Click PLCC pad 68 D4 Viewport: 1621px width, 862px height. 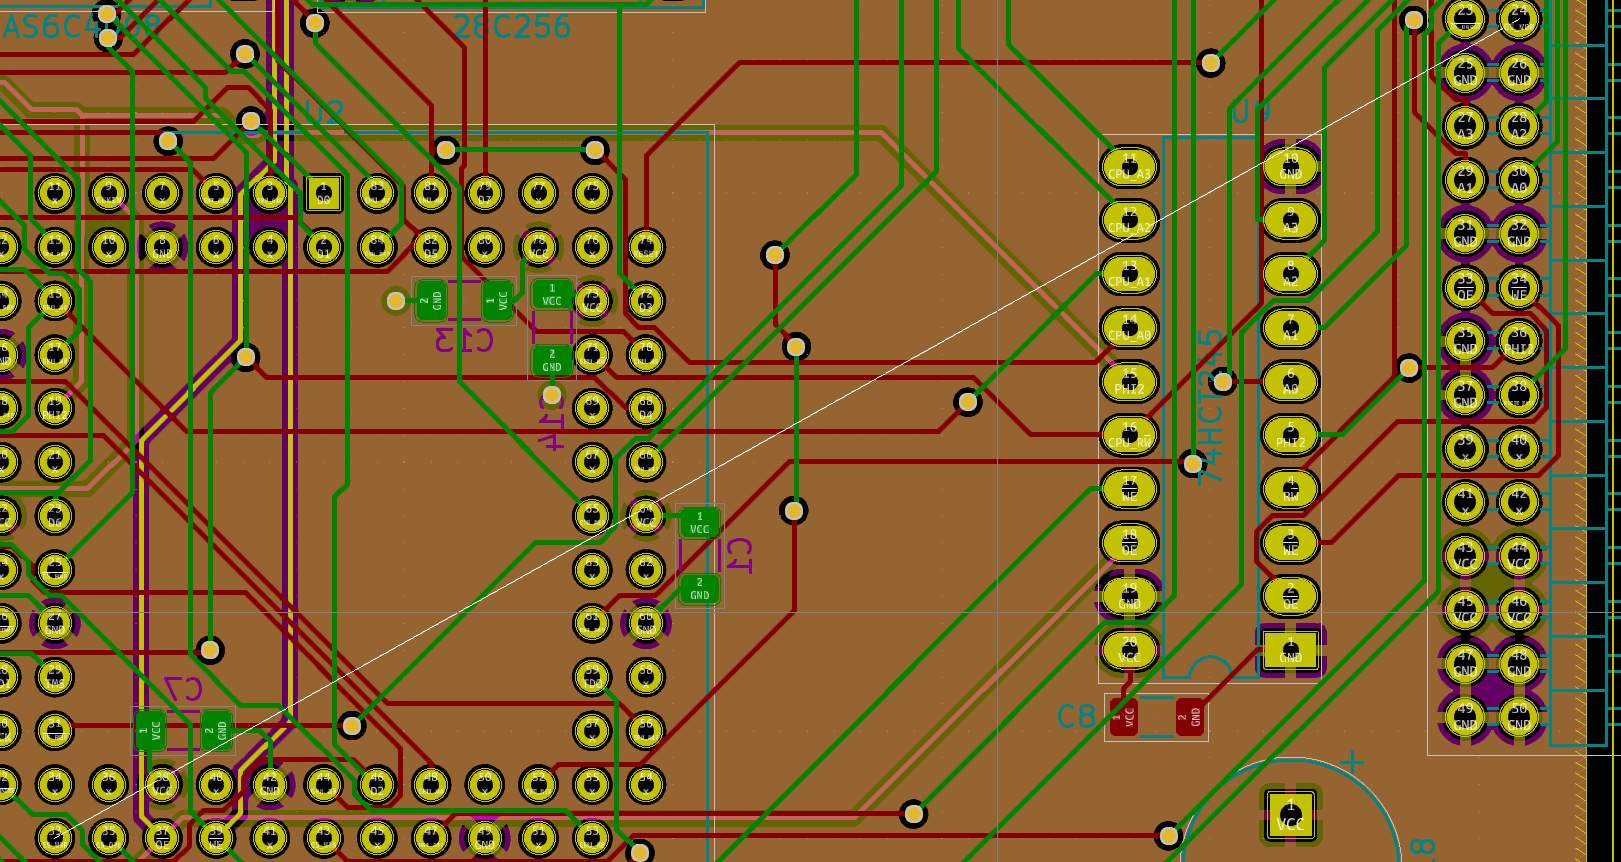click(x=645, y=408)
